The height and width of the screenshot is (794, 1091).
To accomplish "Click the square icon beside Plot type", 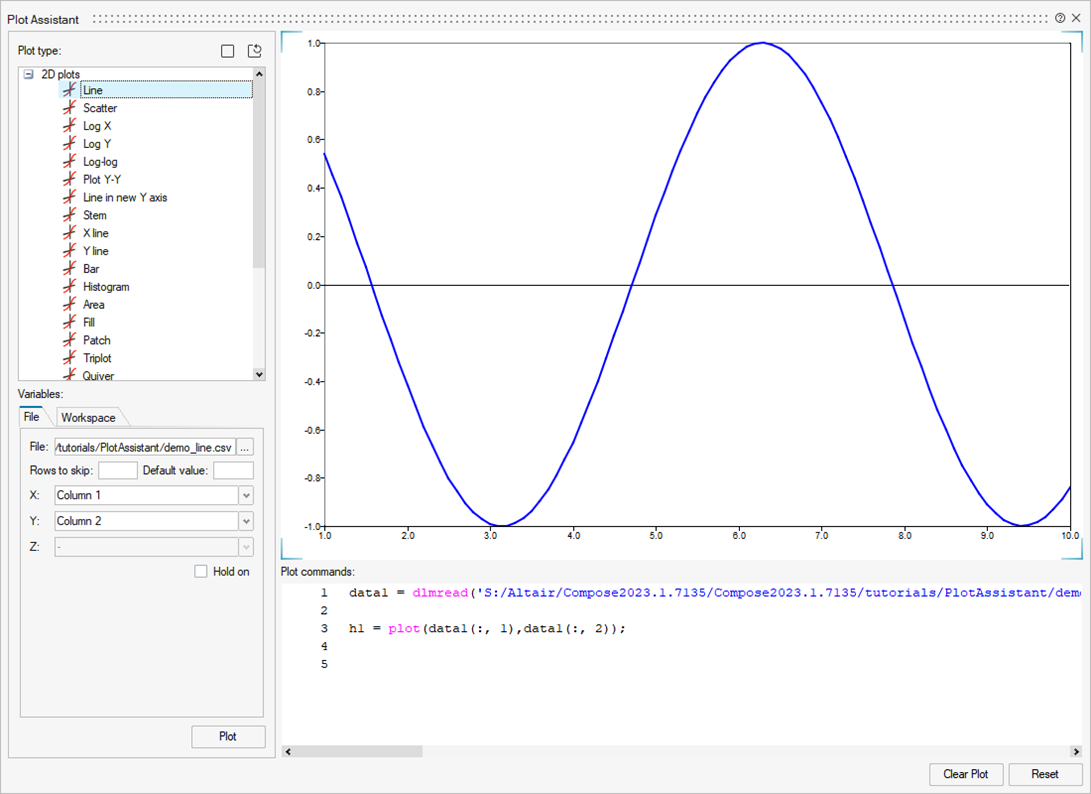I will [228, 51].
